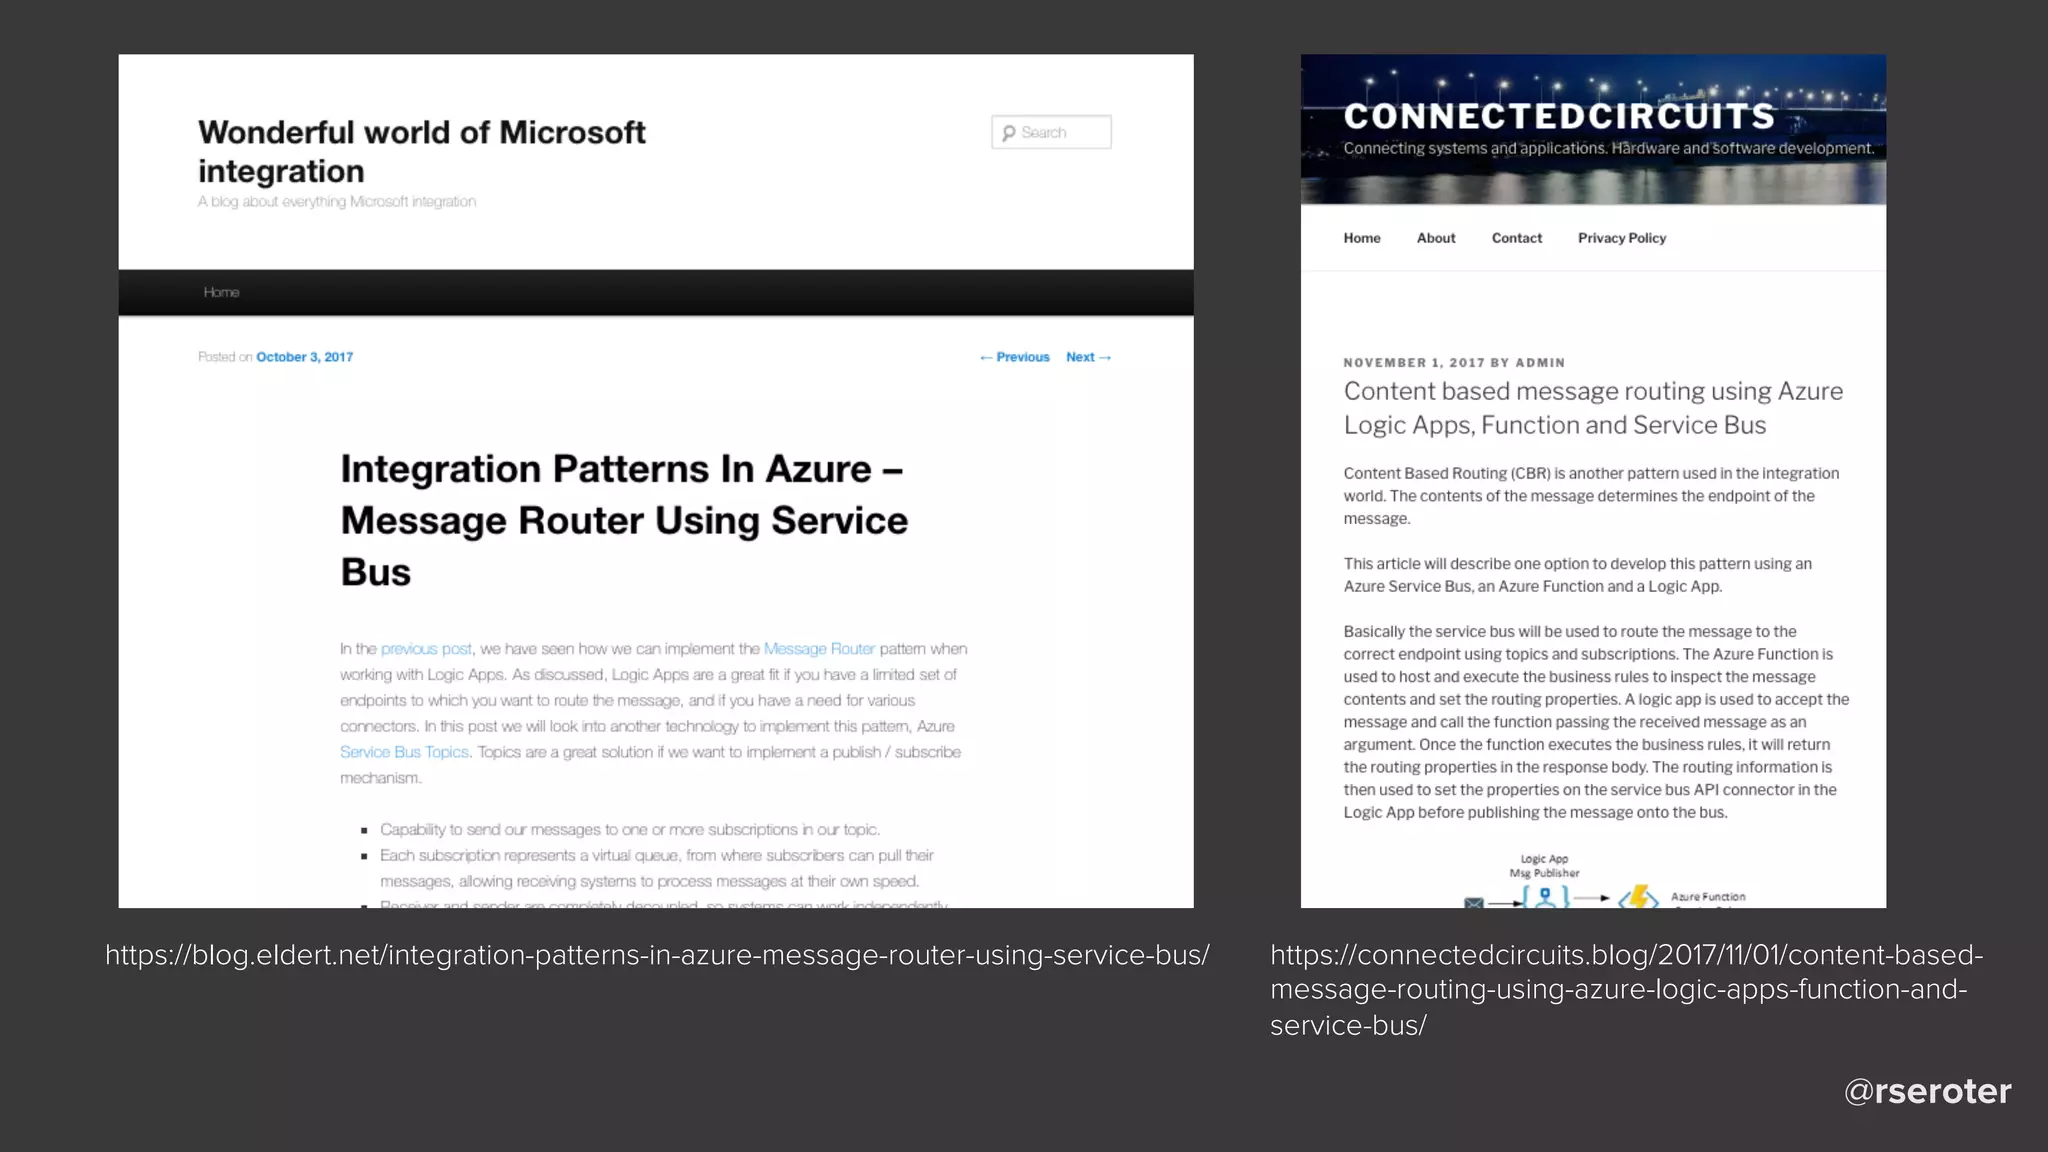Click the @rseroter handle
Image resolution: width=2048 pixels, height=1152 pixels.
[x=1927, y=1091]
